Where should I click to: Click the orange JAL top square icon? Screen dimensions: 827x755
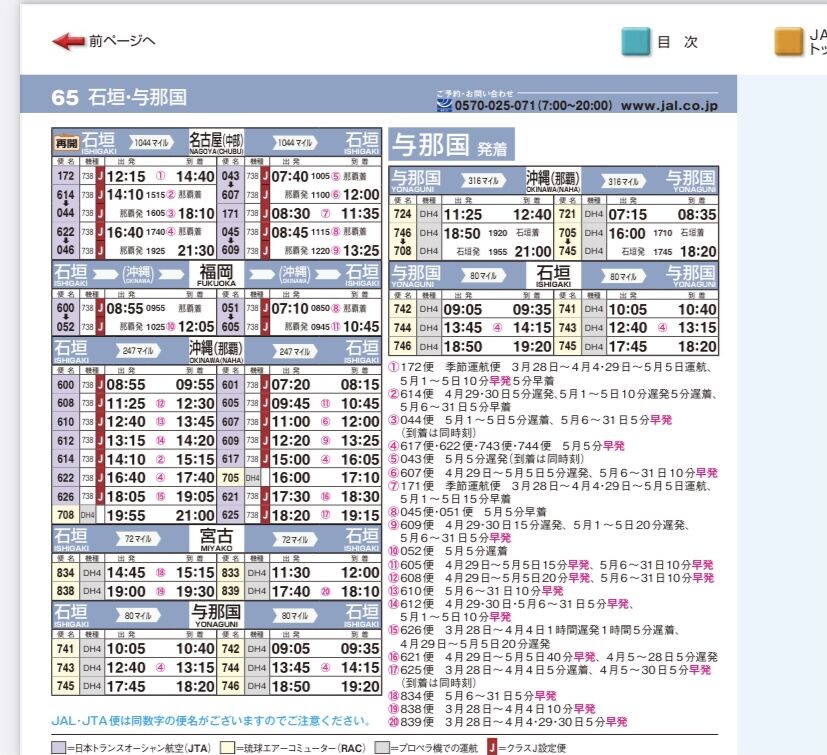click(x=788, y=41)
